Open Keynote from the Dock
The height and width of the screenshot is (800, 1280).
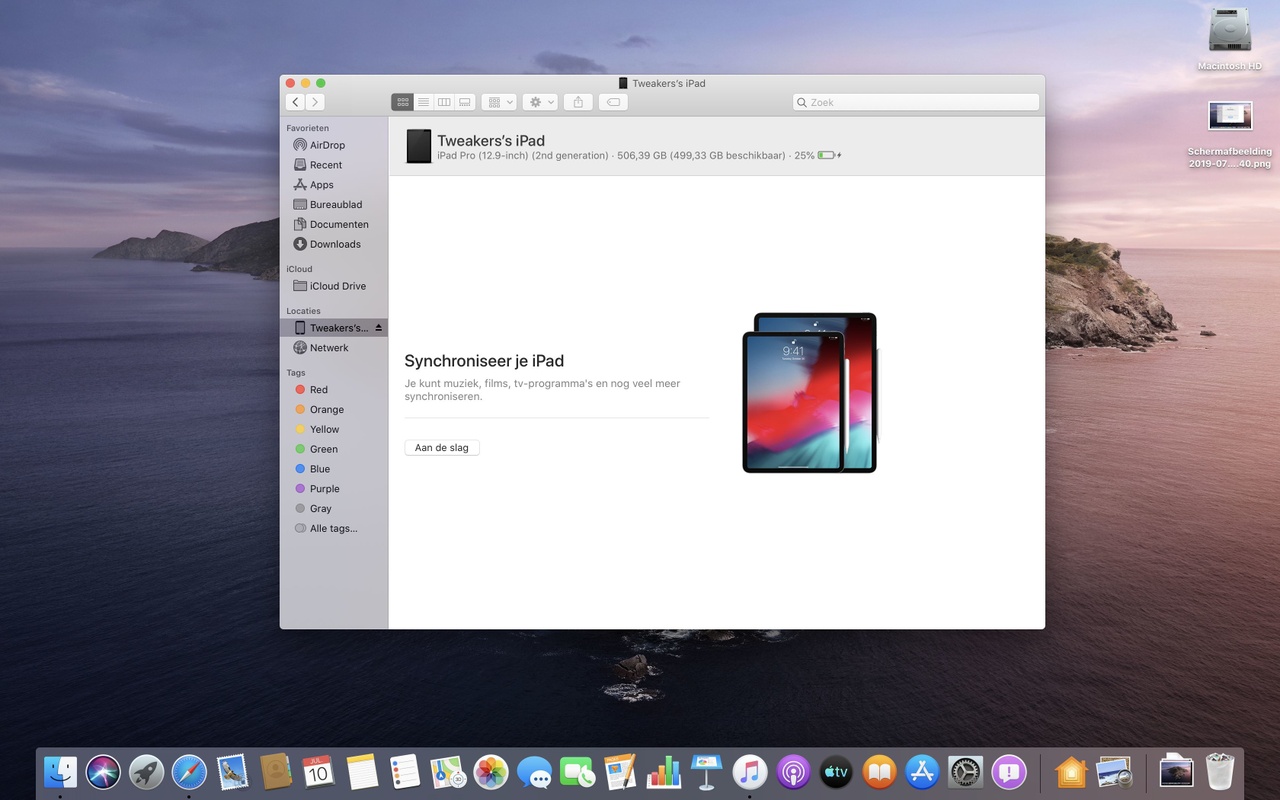706,772
